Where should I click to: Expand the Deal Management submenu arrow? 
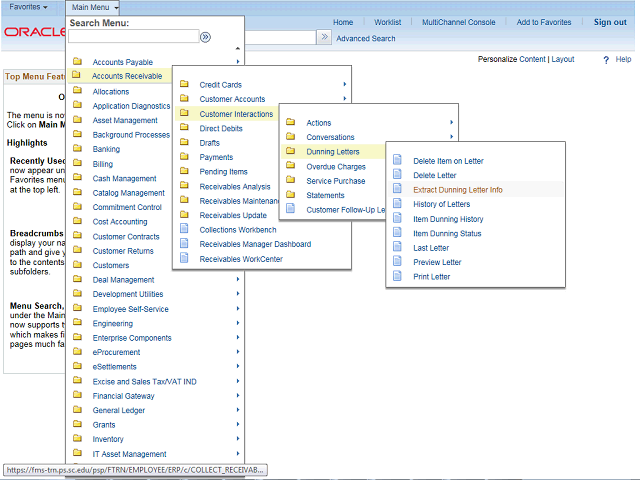coord(238,279)
